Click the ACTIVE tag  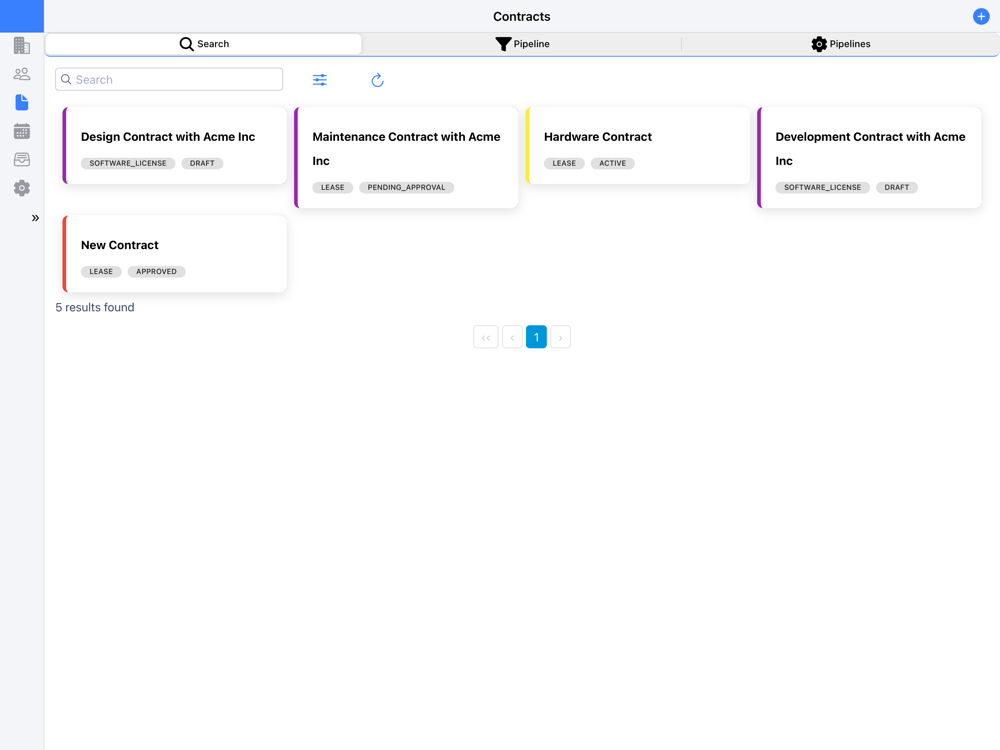pos(612,163)
